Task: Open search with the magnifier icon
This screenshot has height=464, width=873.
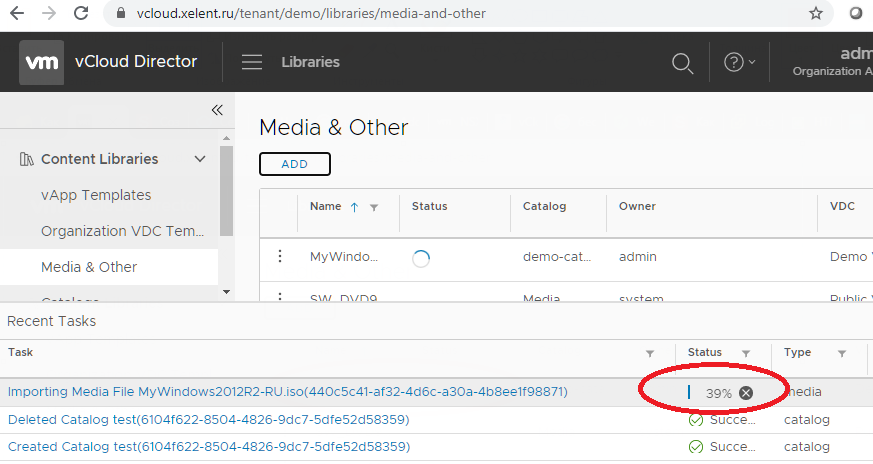Action: [682, 63]
